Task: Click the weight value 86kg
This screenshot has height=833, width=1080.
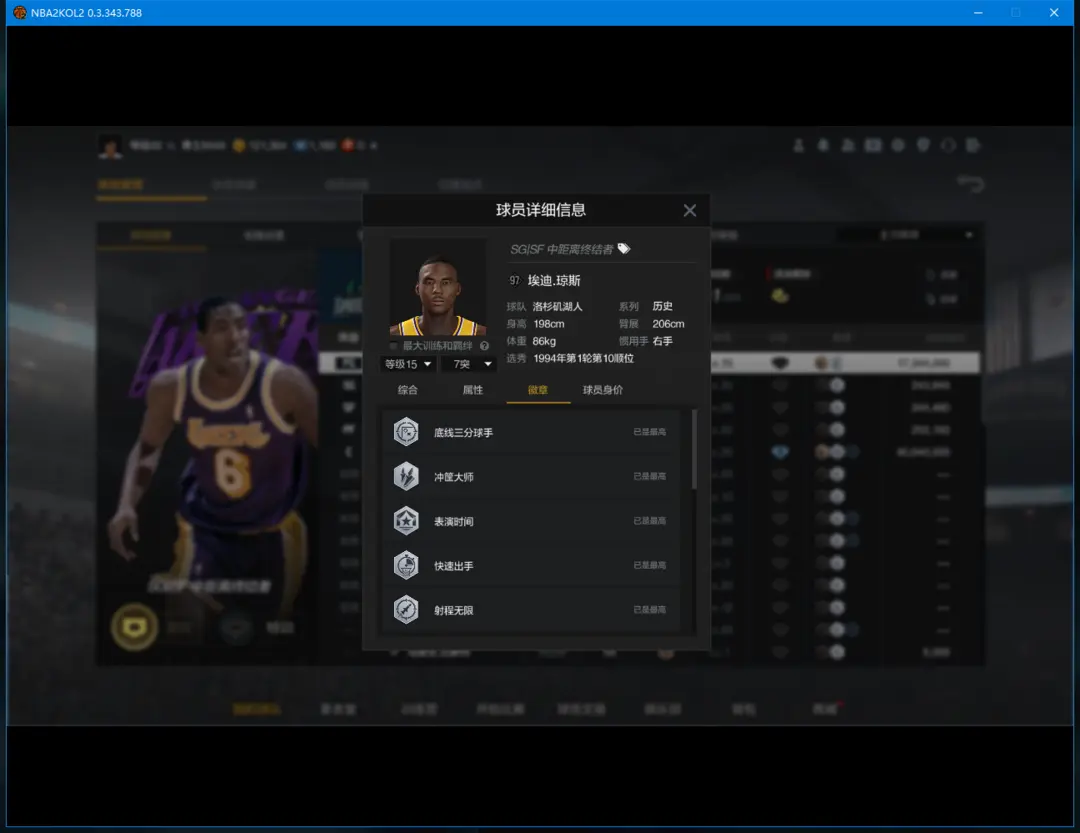Action: [544, 341]
